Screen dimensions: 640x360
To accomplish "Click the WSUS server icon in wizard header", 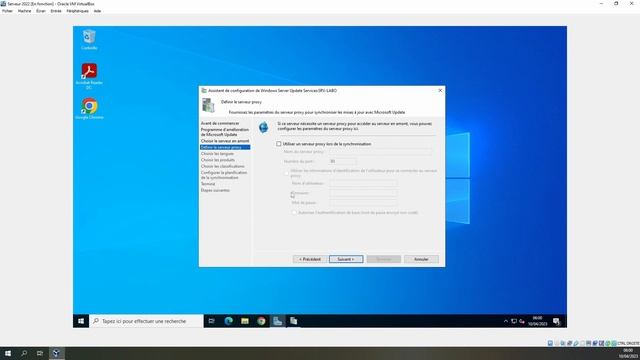I will [208, 105].
